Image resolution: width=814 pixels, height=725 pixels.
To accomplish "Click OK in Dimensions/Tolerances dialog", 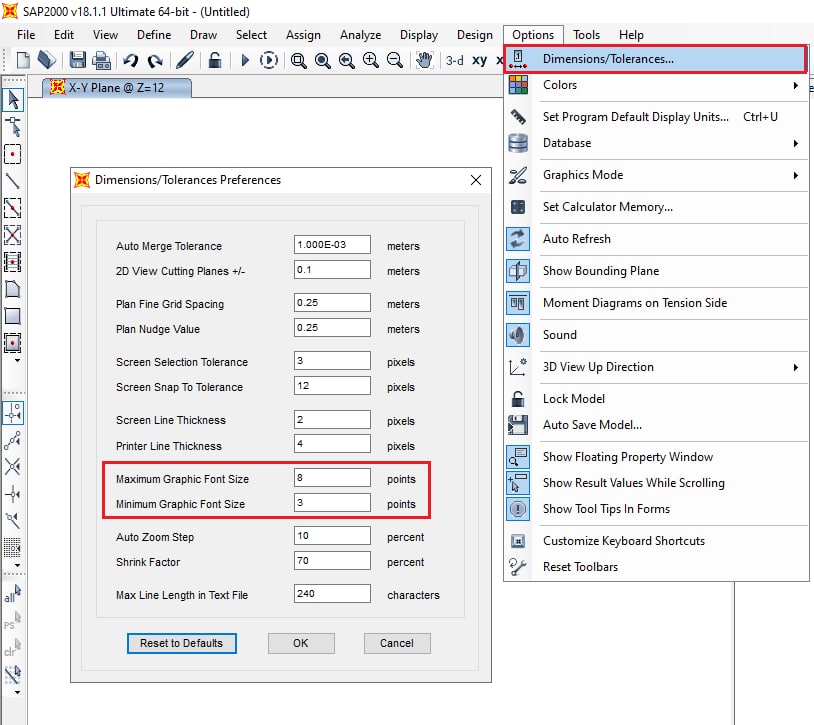I will tap(301, 643).
